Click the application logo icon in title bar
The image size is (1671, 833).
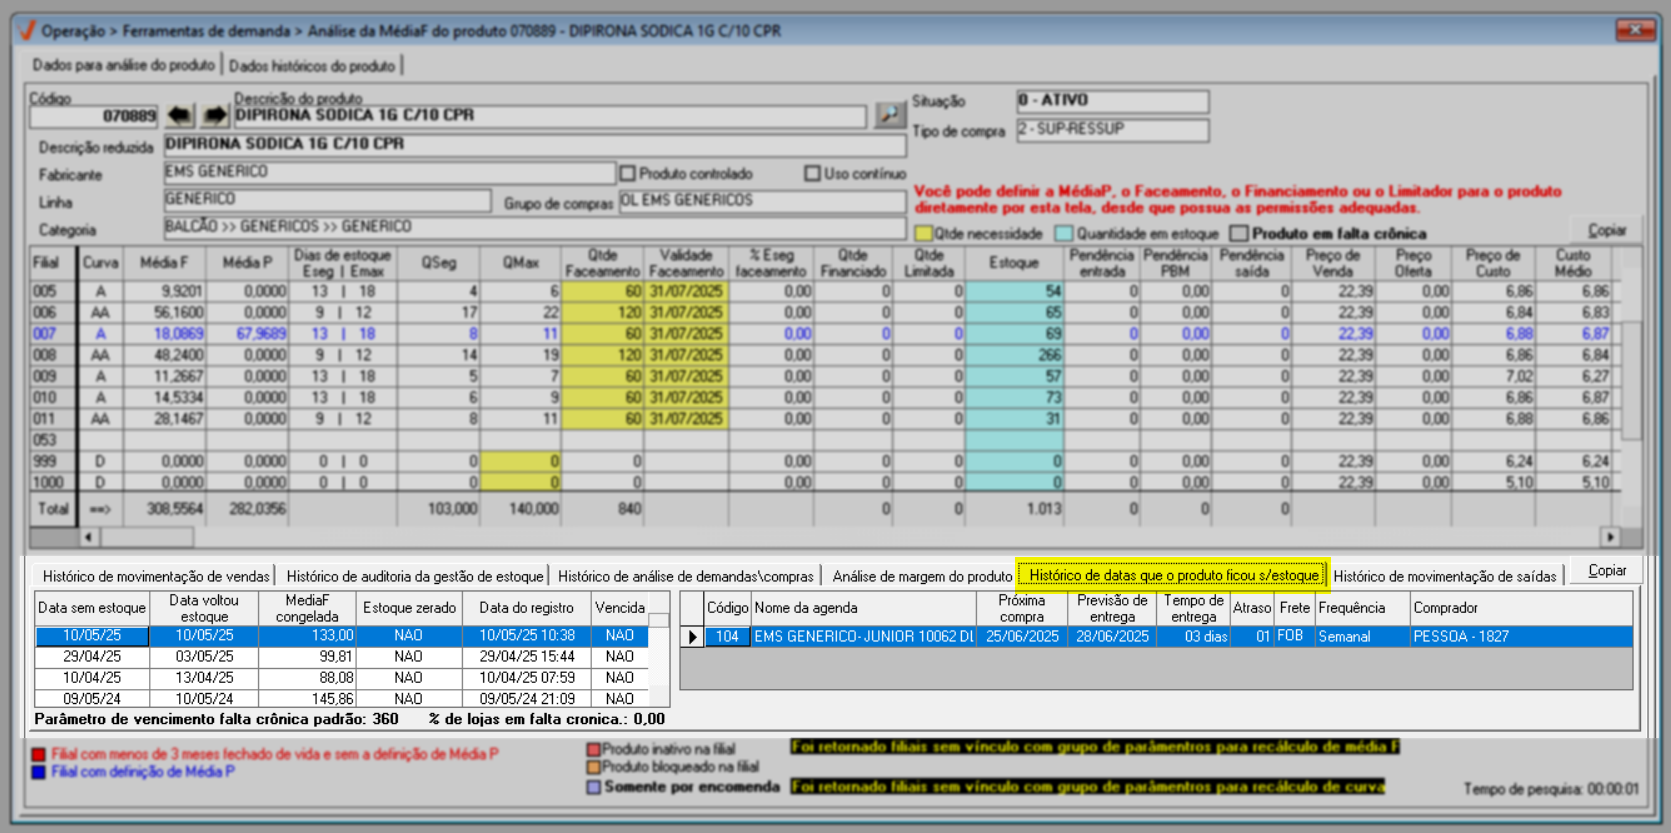[x=26, y=31]
